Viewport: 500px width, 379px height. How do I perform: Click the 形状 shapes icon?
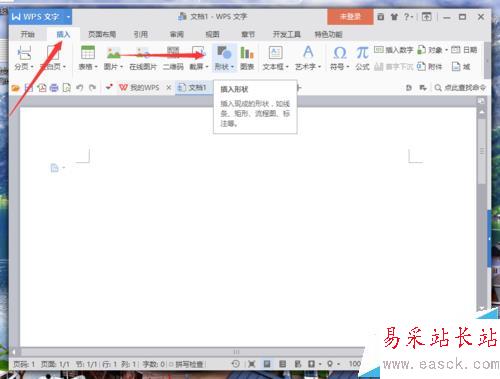(224, 53)
